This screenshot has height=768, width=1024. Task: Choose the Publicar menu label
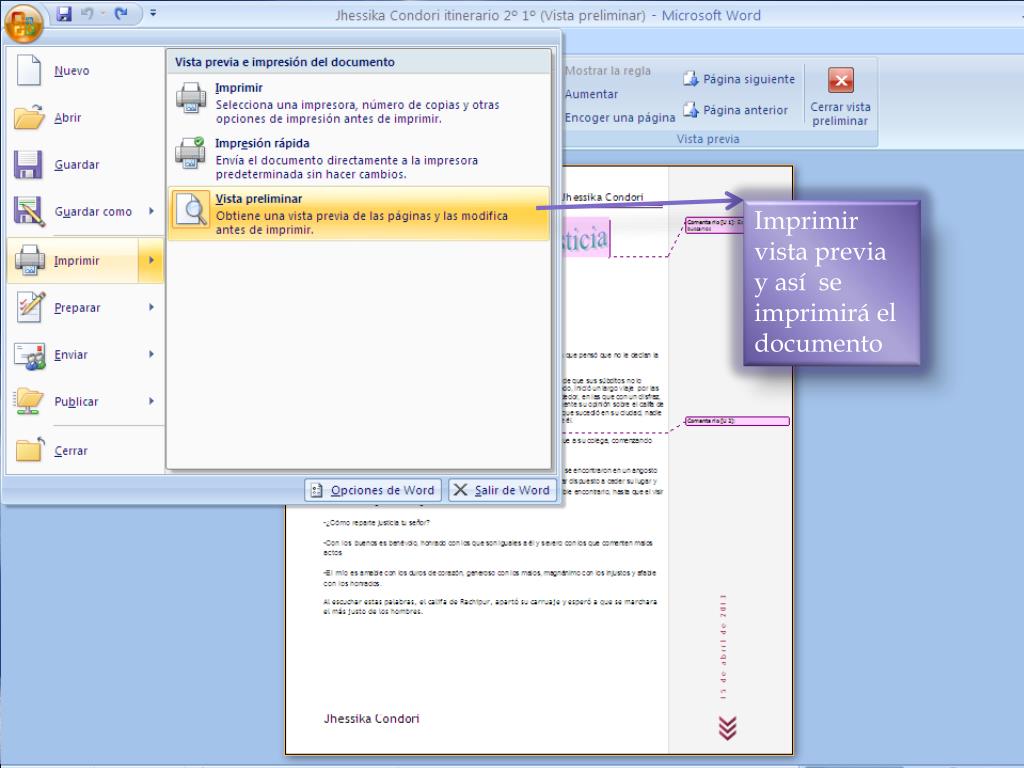pyautogui.click(x=76, y=402)
